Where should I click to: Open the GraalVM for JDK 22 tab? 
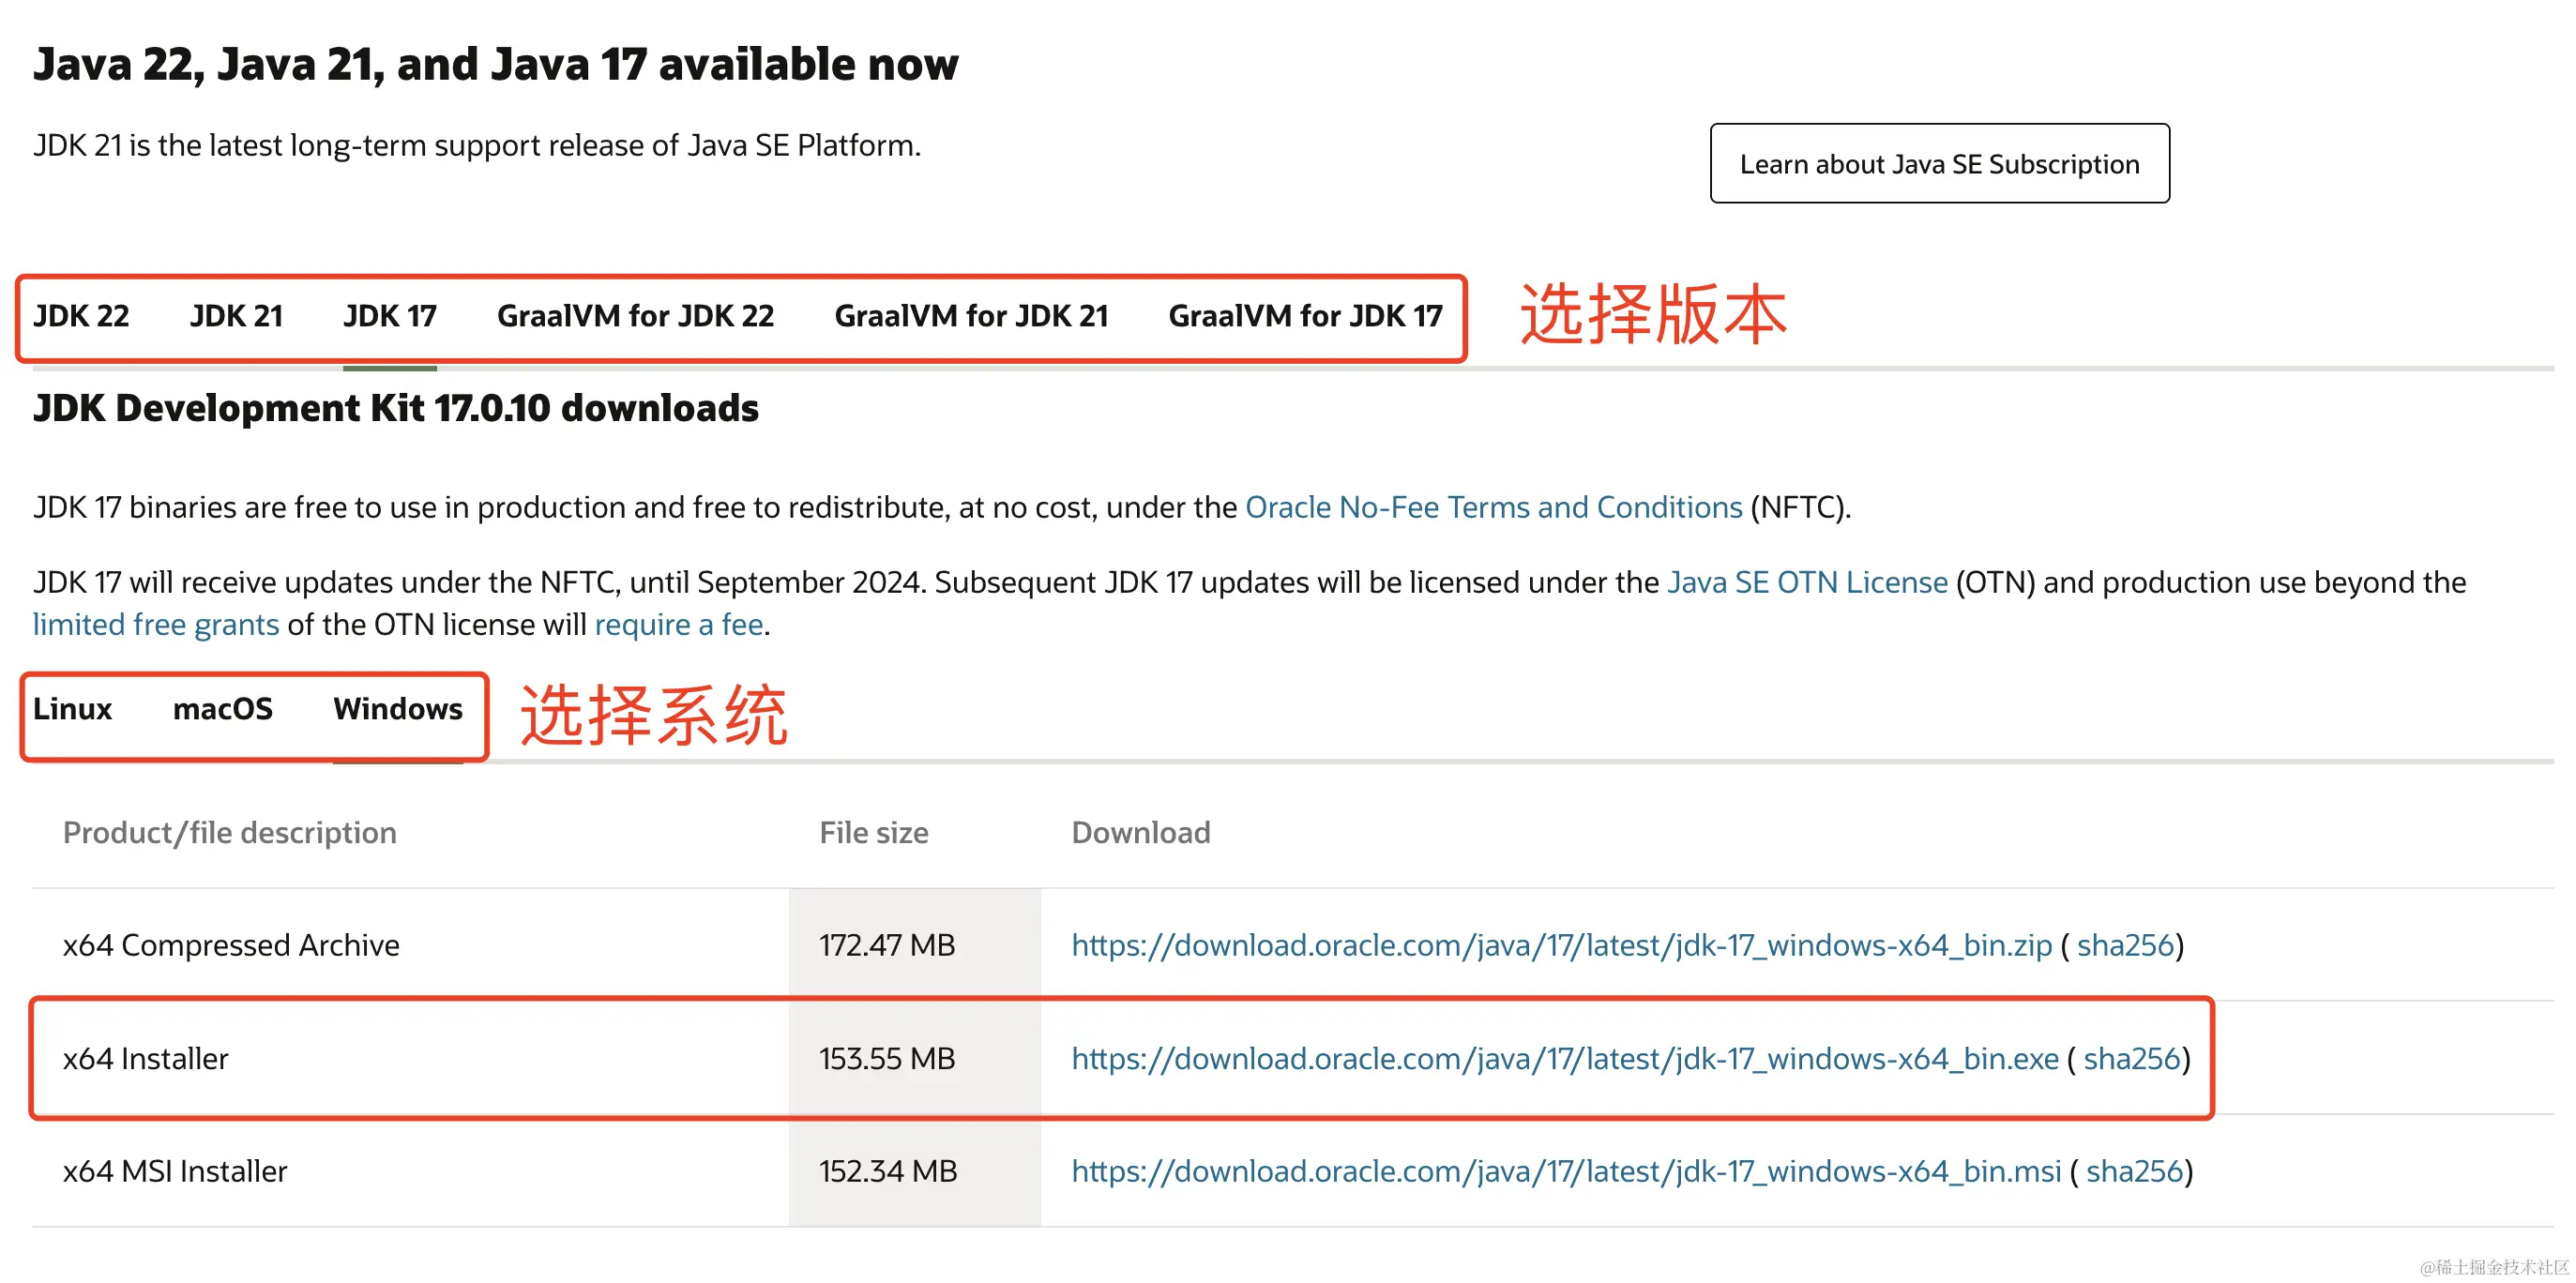(x=635, y=316)
